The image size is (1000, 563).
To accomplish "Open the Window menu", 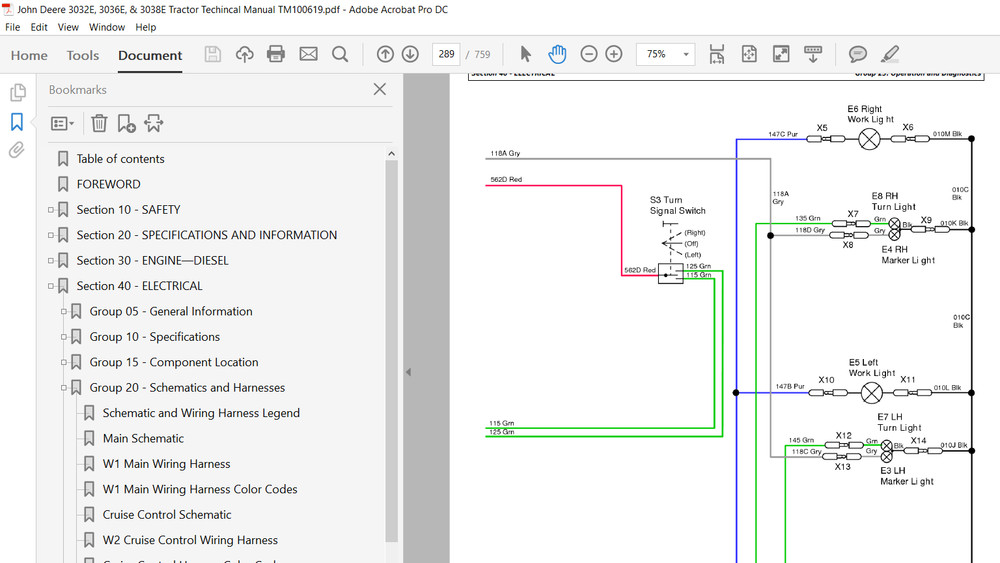I will tap(107, 27).
